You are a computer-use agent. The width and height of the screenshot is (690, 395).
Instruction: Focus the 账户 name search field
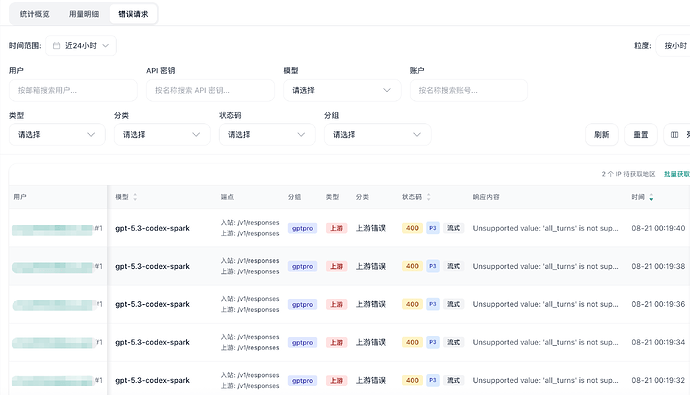[469, 91]
